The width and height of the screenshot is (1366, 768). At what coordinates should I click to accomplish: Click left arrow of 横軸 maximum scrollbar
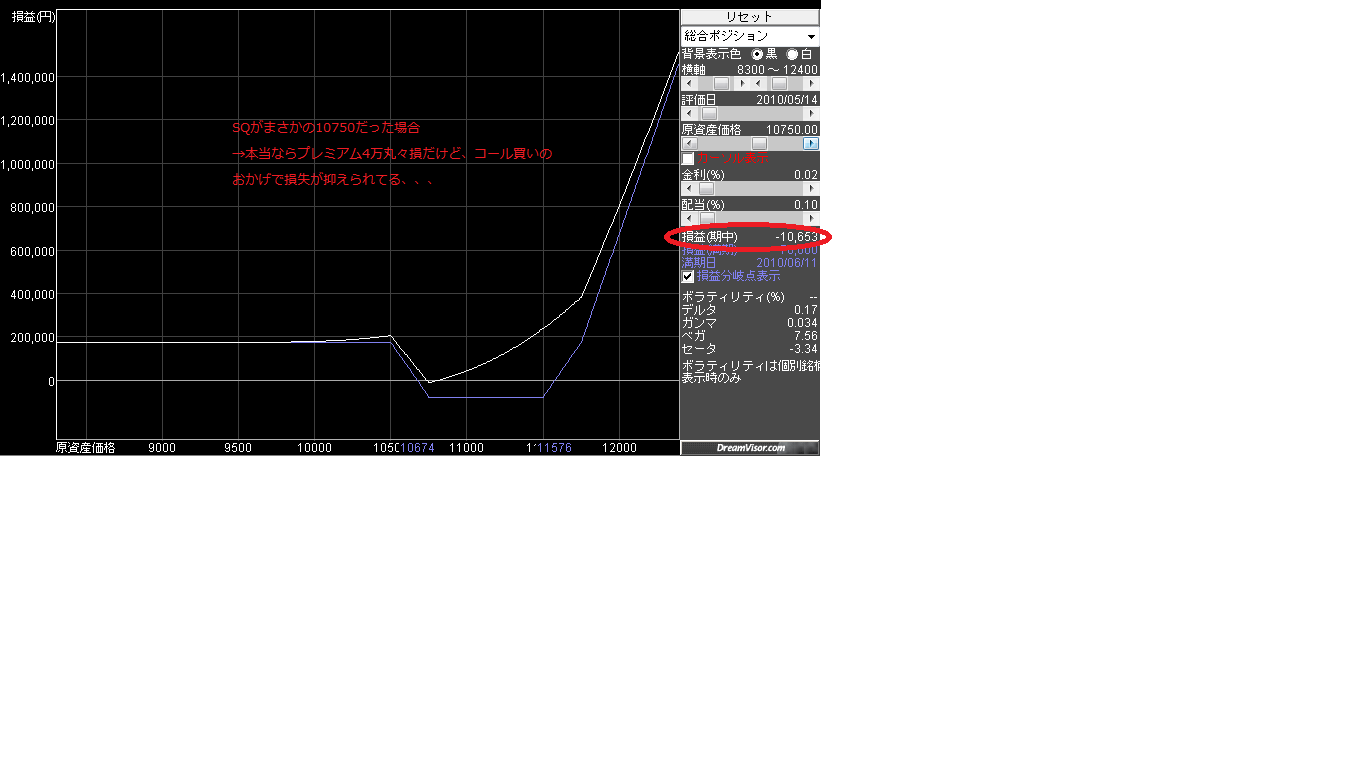[757, 84]
